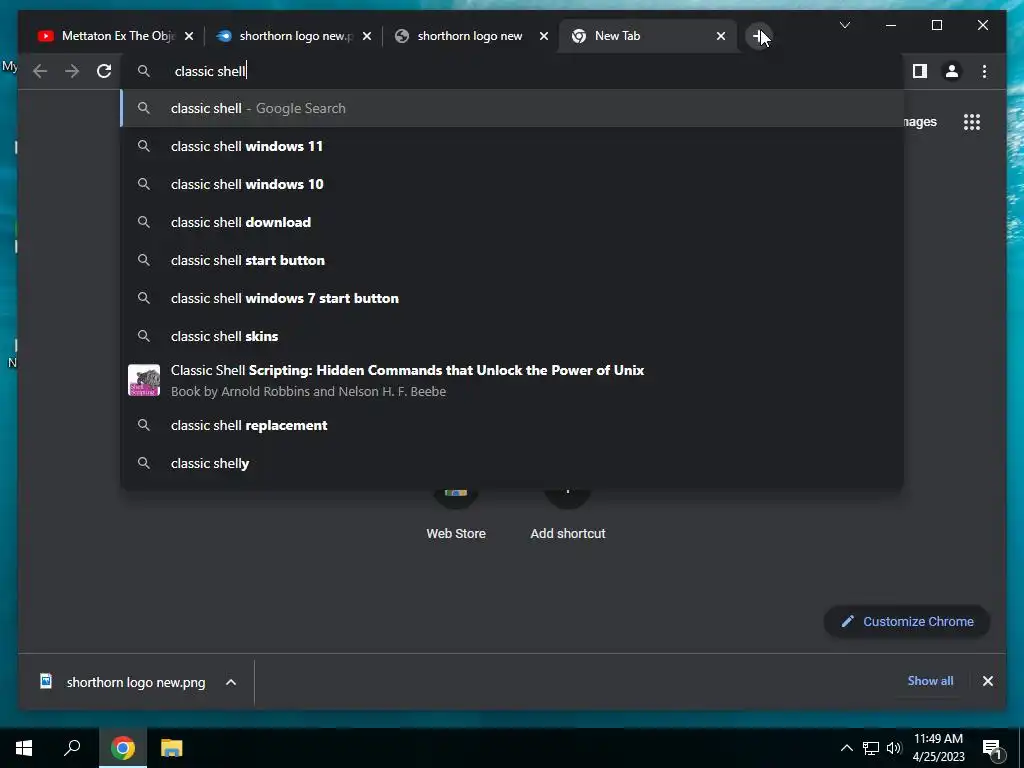Choose suggestion classic shell skins
1024x768 pixels.
click(x=512, y=336)
